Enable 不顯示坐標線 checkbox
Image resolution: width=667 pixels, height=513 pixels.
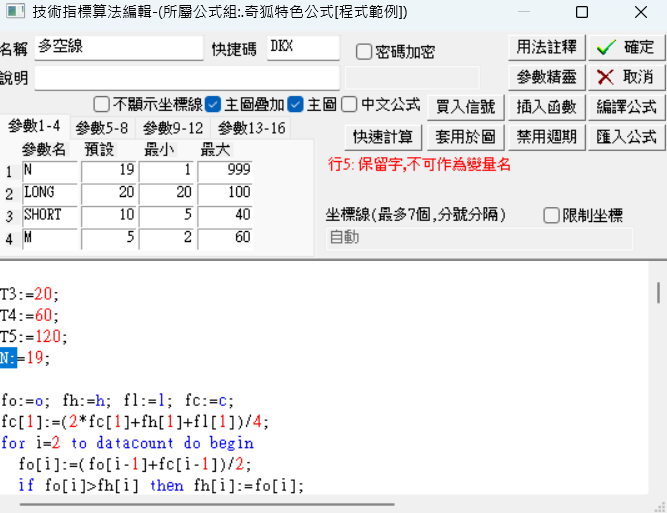(x=101, y=104)
